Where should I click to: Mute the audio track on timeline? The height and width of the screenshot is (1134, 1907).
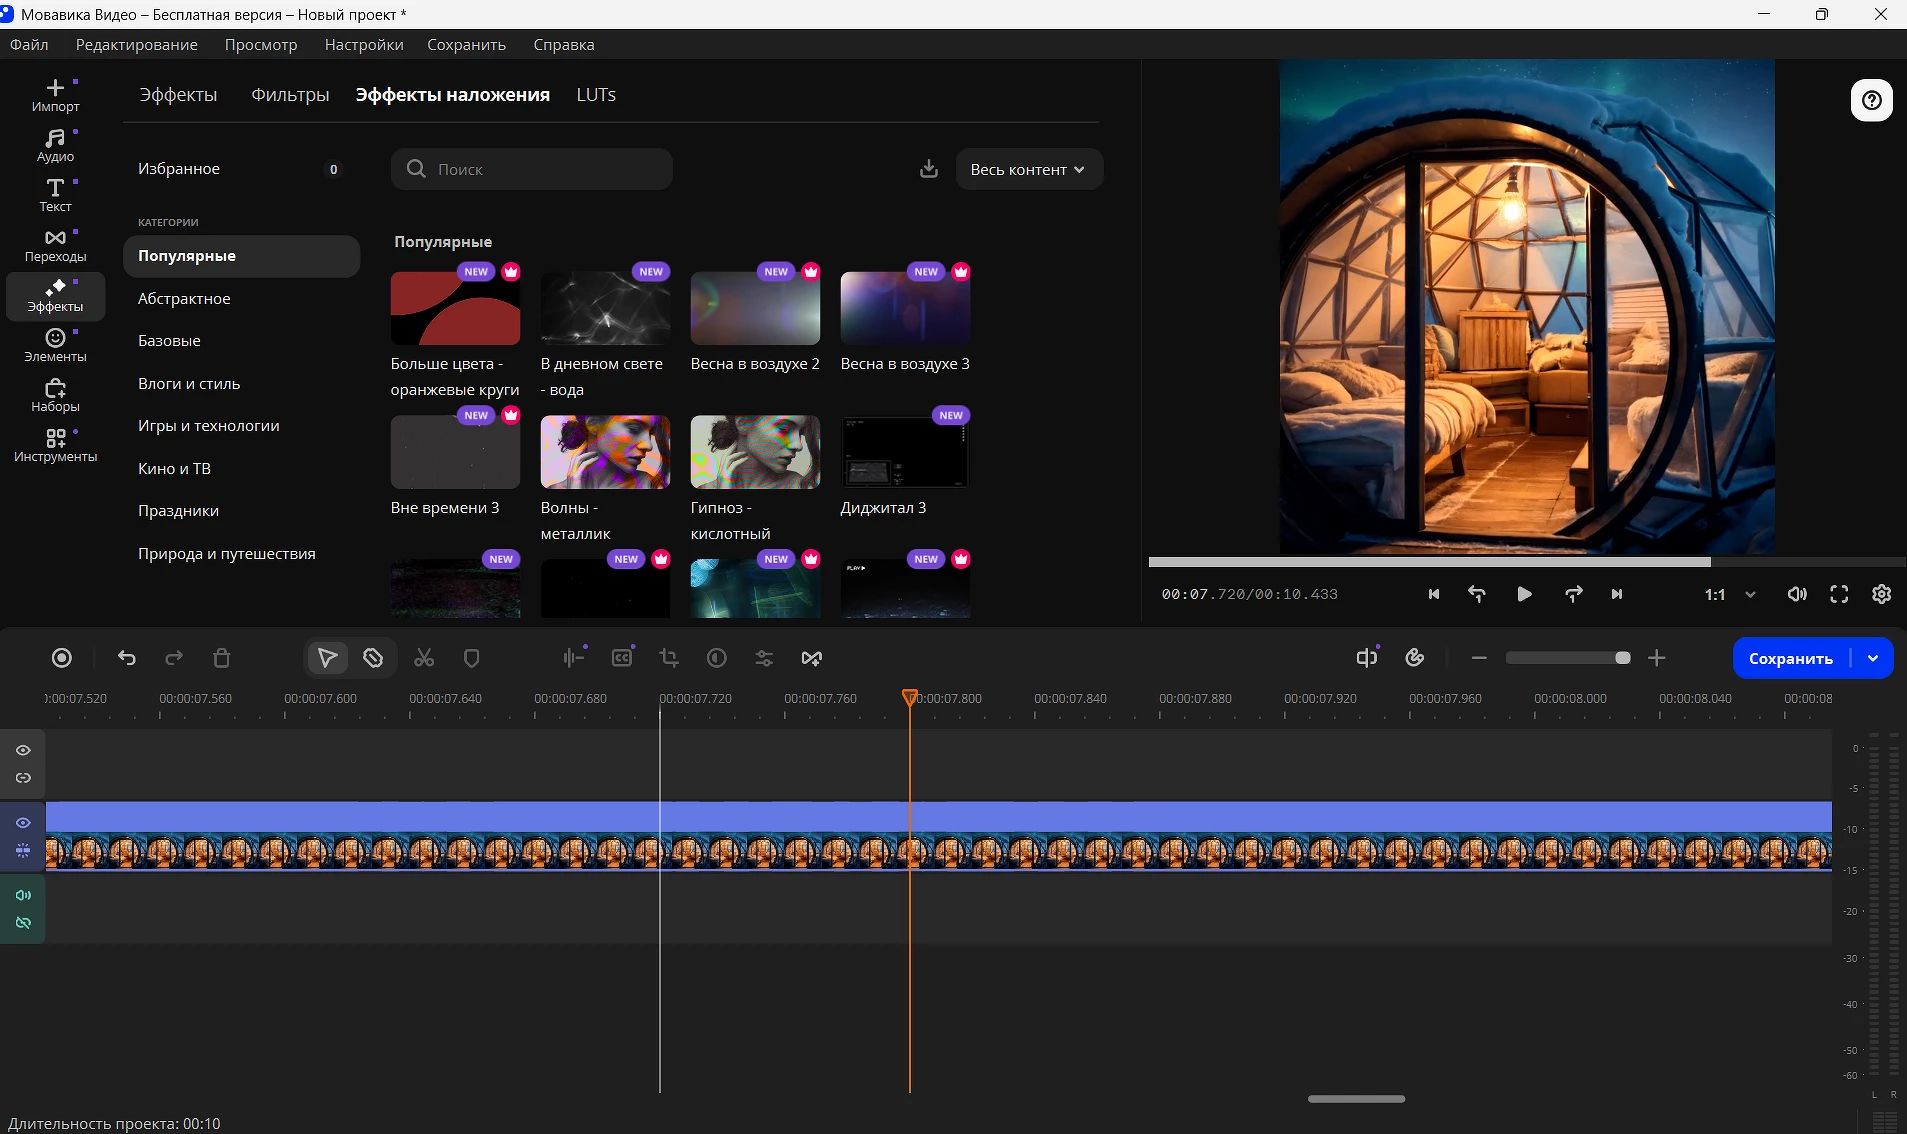[23, 895]
